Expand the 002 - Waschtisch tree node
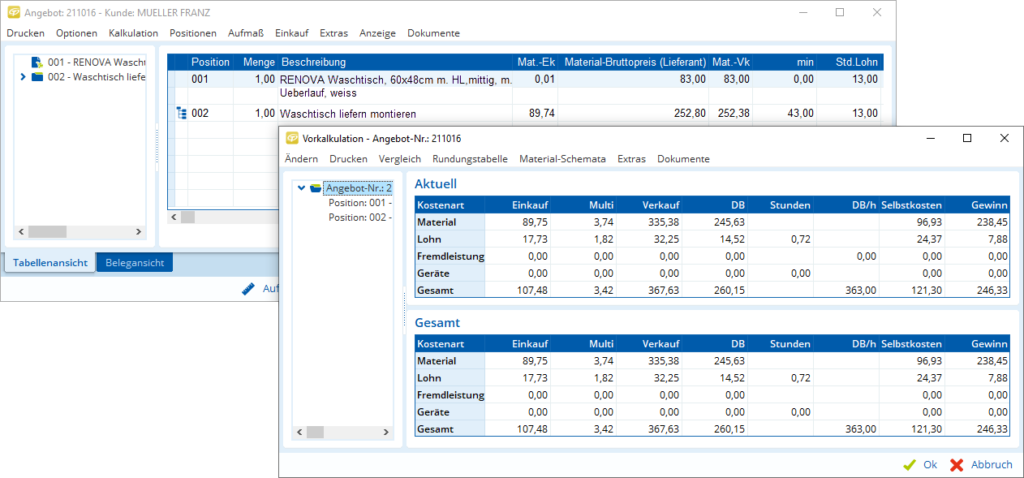Screen dimensions: 1024x478 22,77
